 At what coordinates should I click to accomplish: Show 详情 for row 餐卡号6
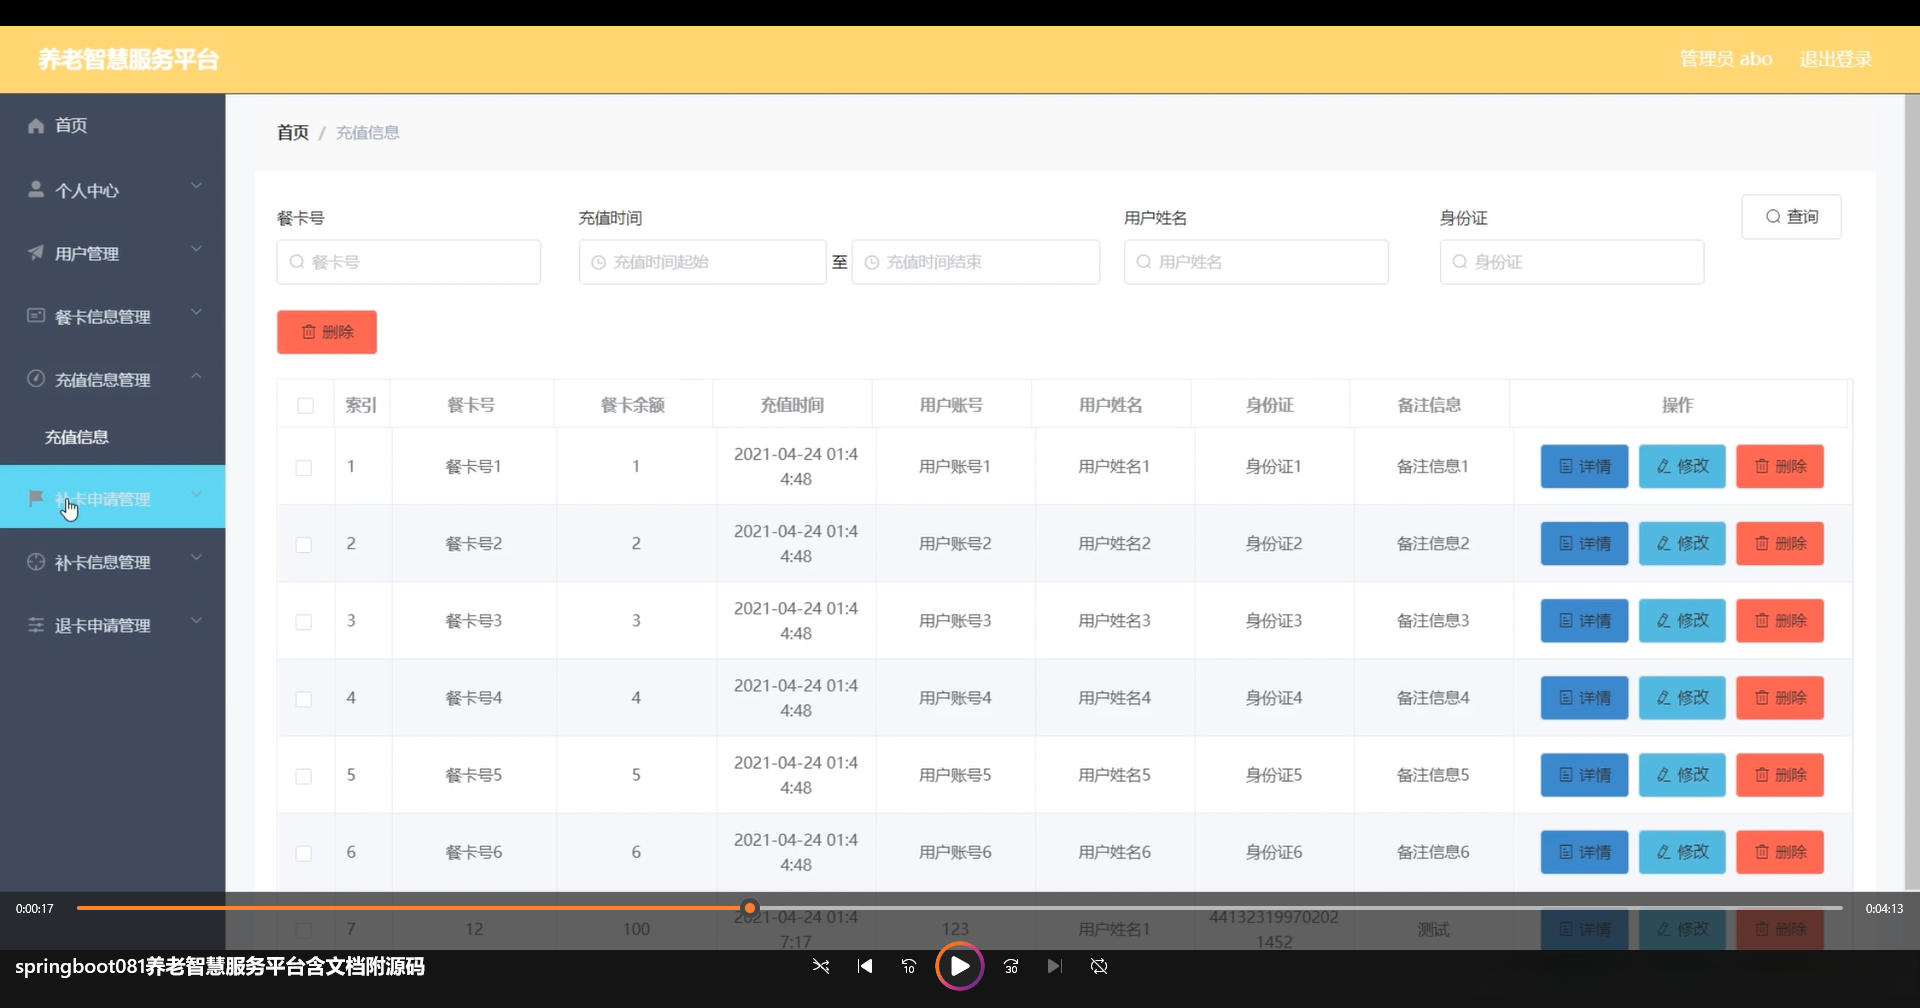[1584, 852]
